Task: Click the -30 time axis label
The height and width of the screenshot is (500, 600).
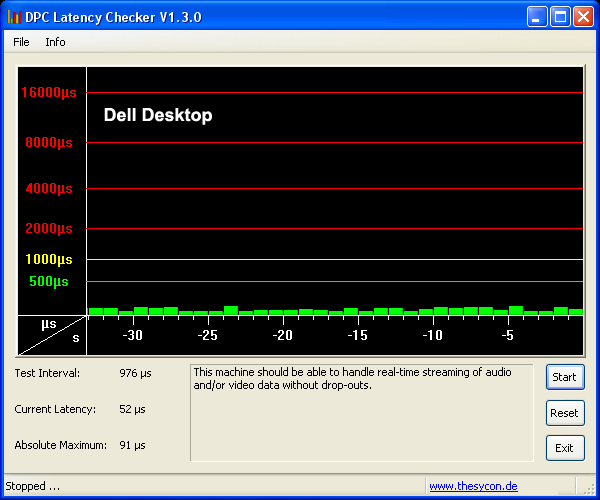Action: pos(133,336)
